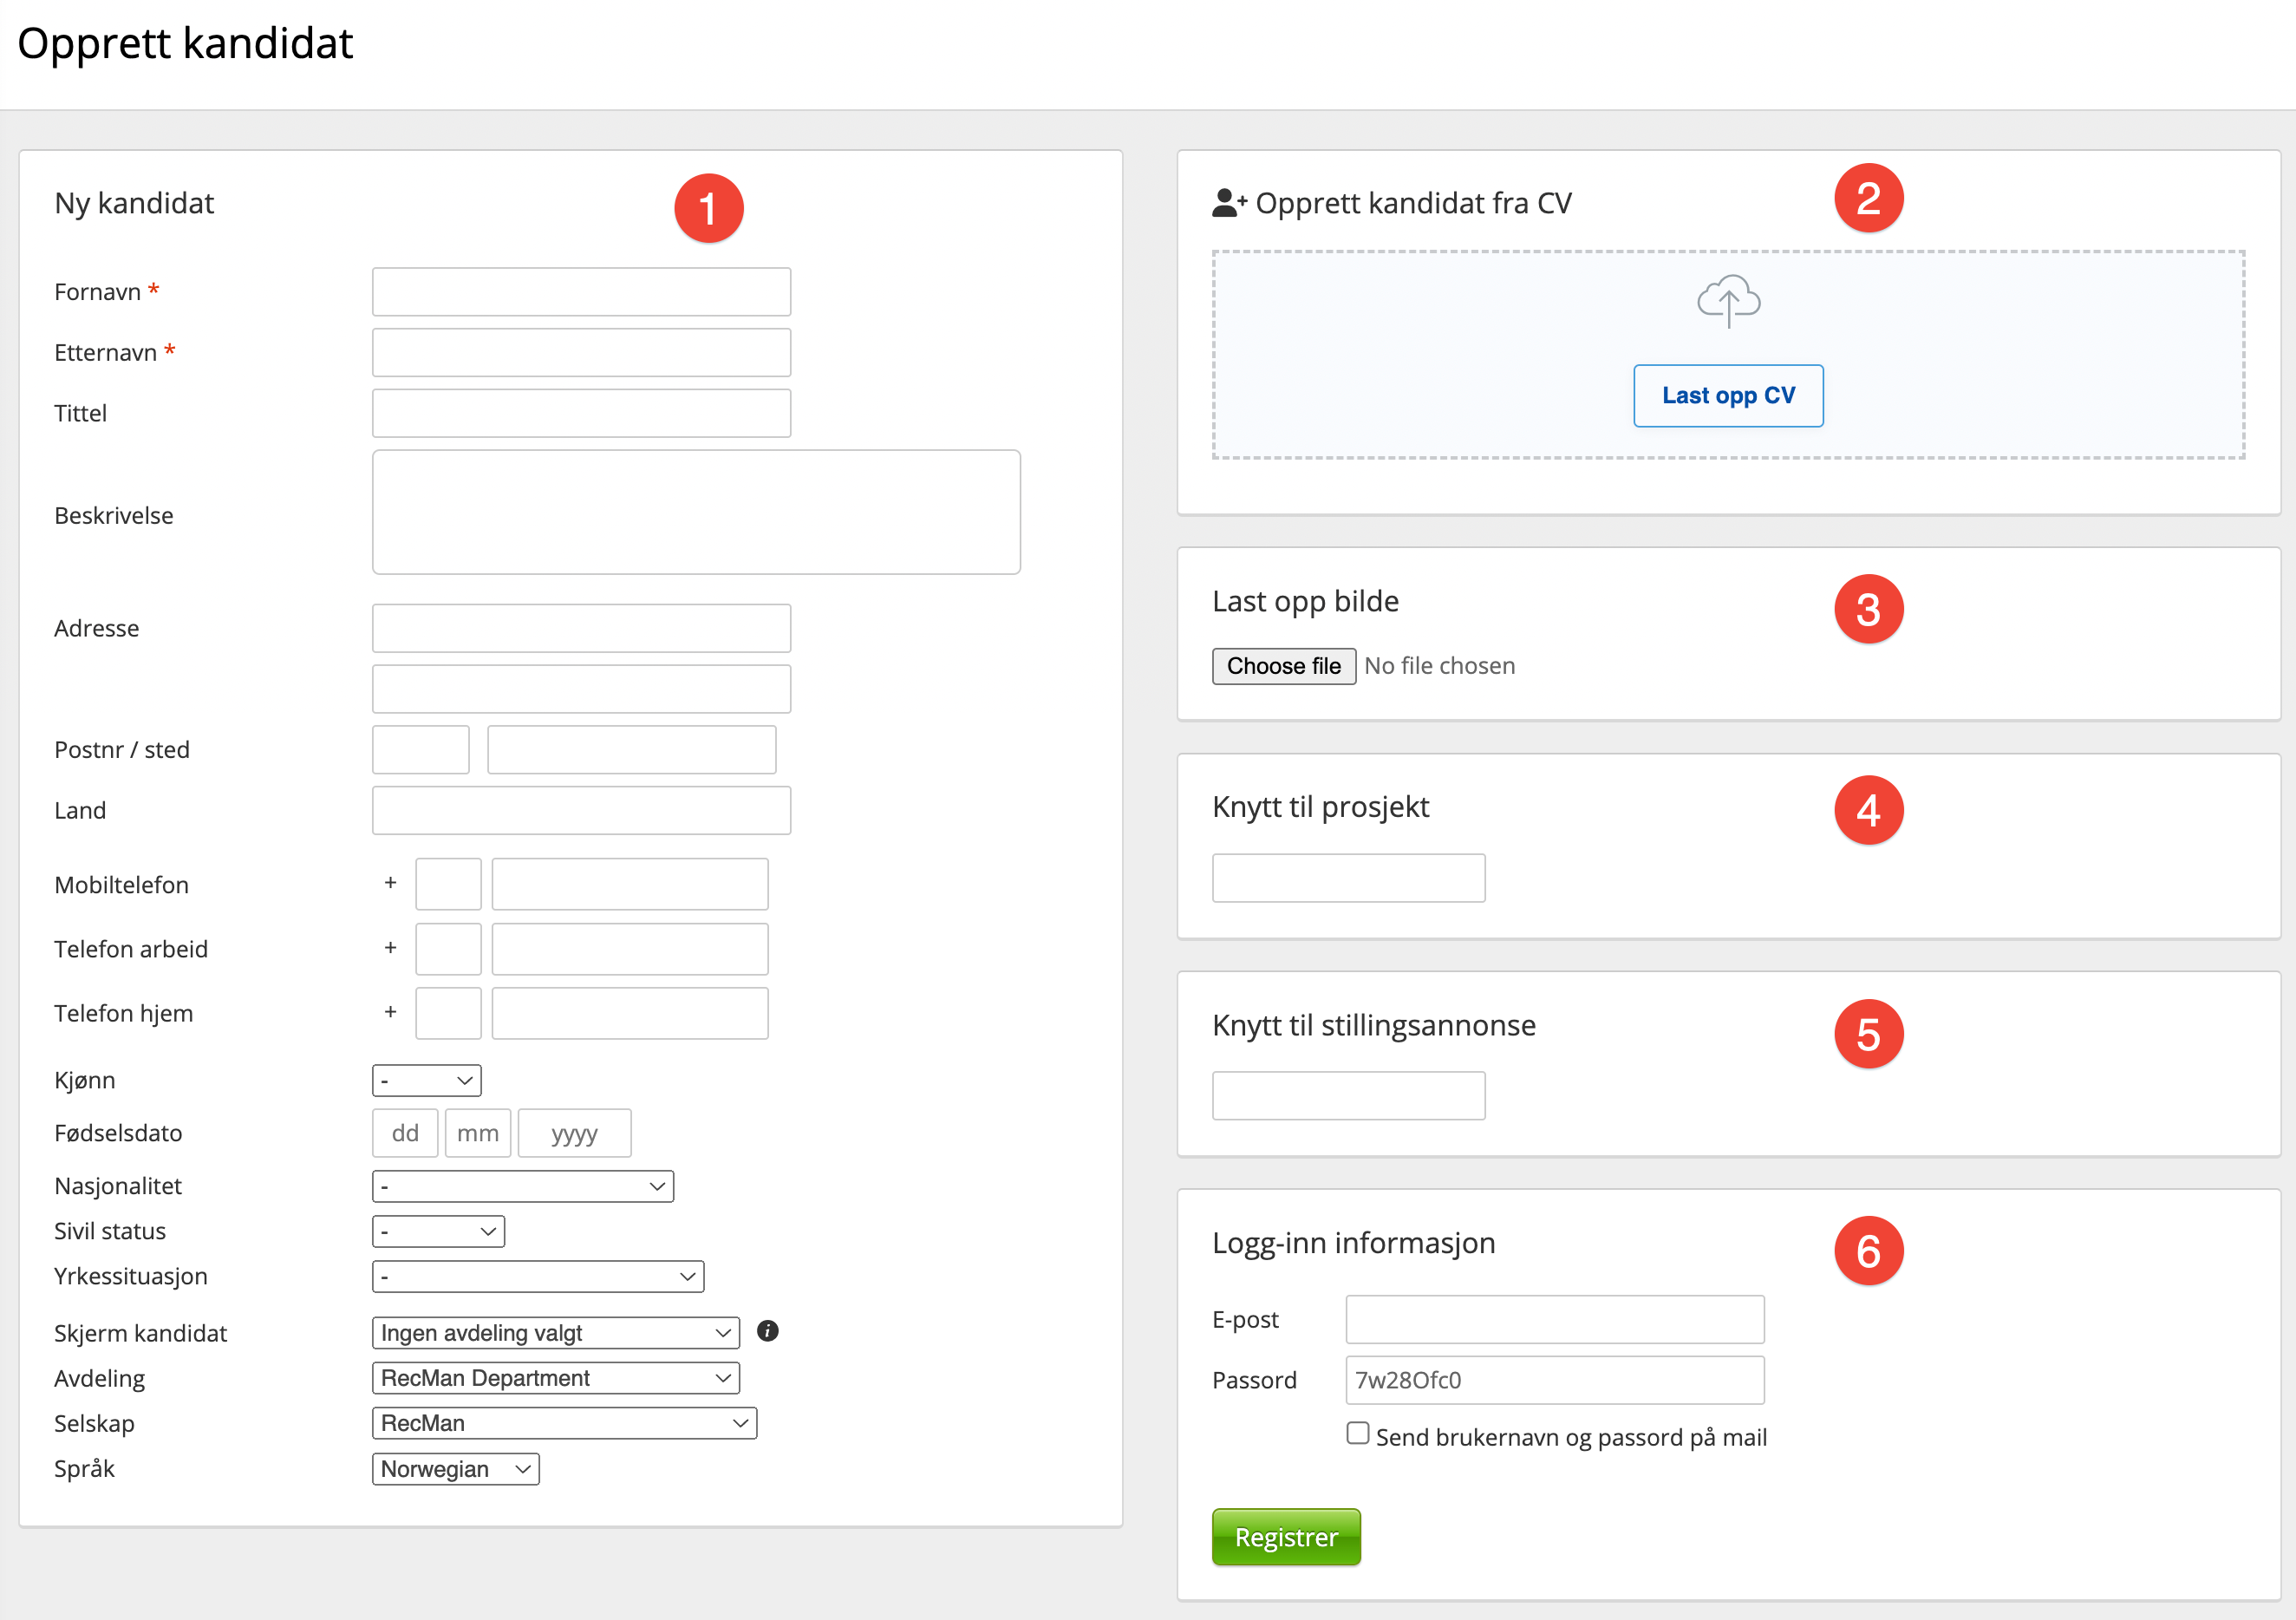Click the info icon beside Skjerm kandidat

click(767, 1331)
